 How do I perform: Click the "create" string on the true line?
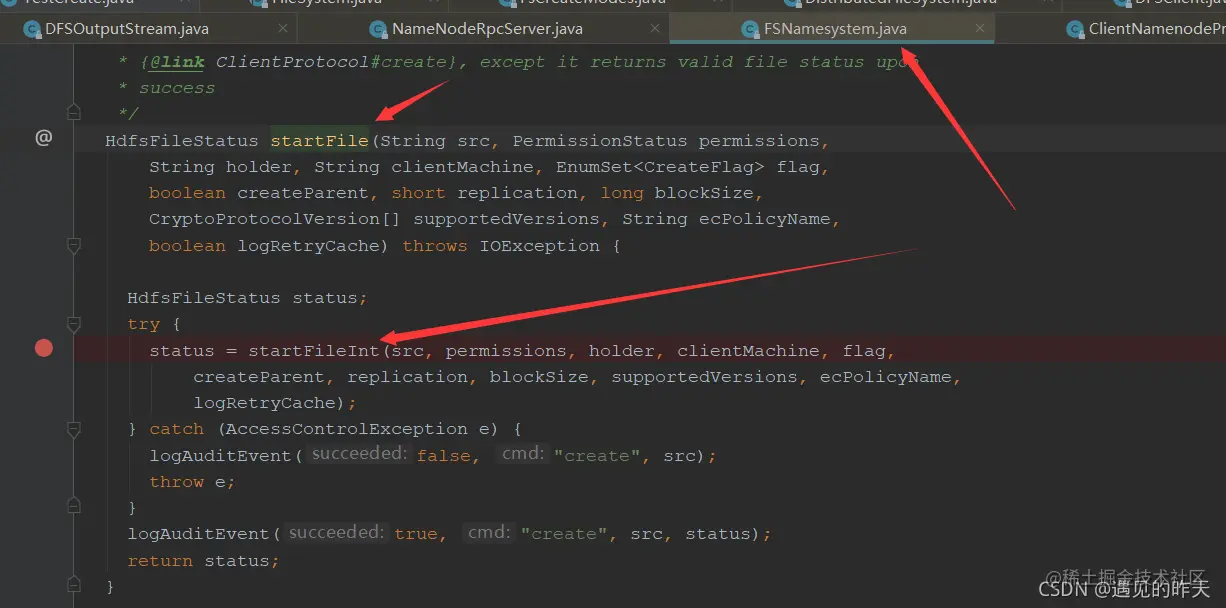point(564,534)
